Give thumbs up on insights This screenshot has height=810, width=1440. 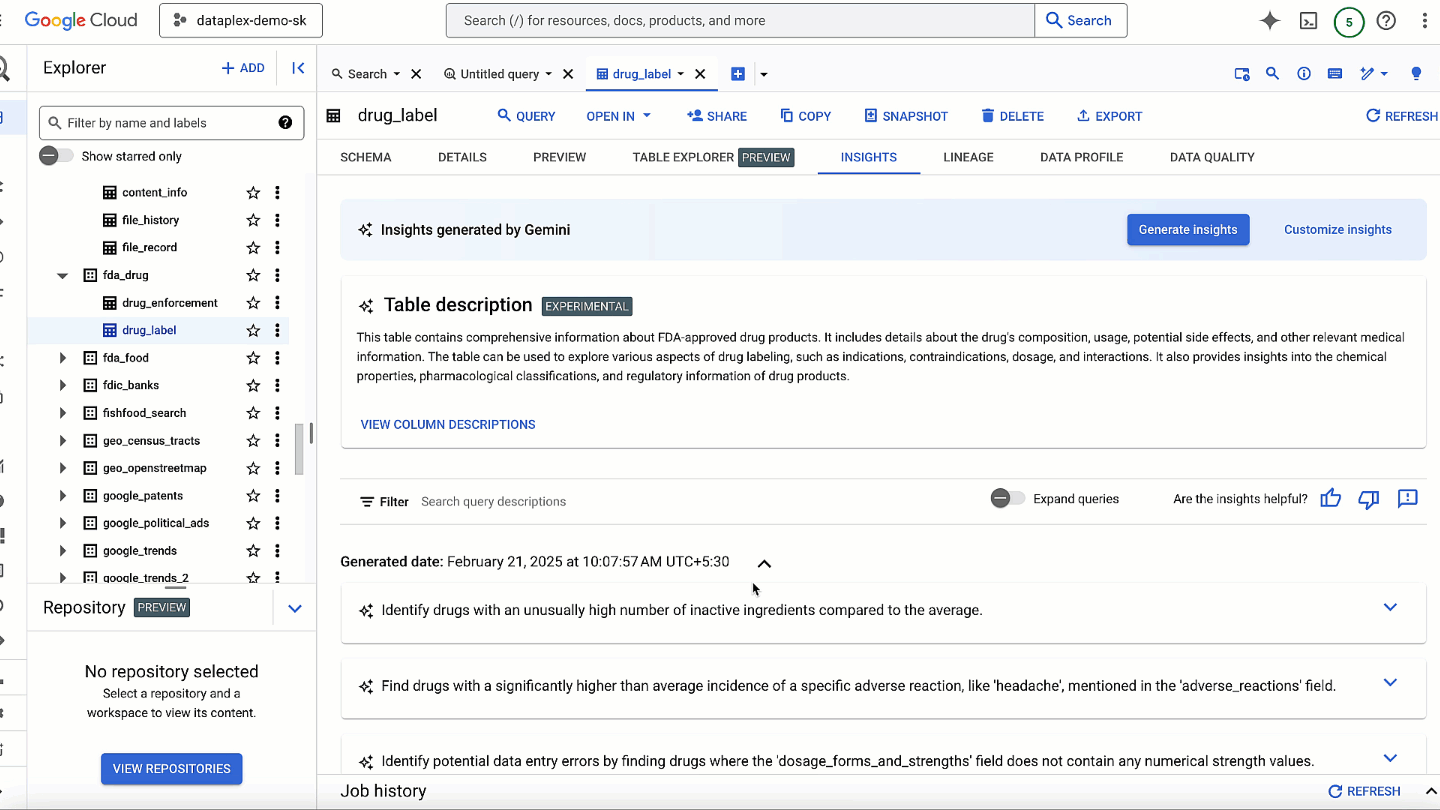tap(1331, 498)
